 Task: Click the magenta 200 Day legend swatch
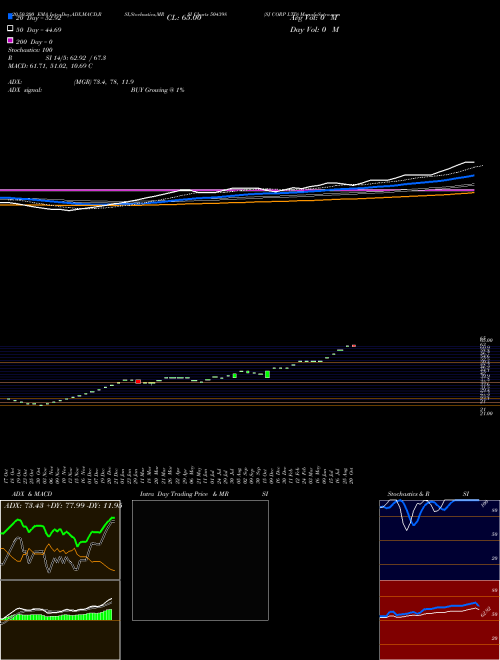(x=10, y=40)
